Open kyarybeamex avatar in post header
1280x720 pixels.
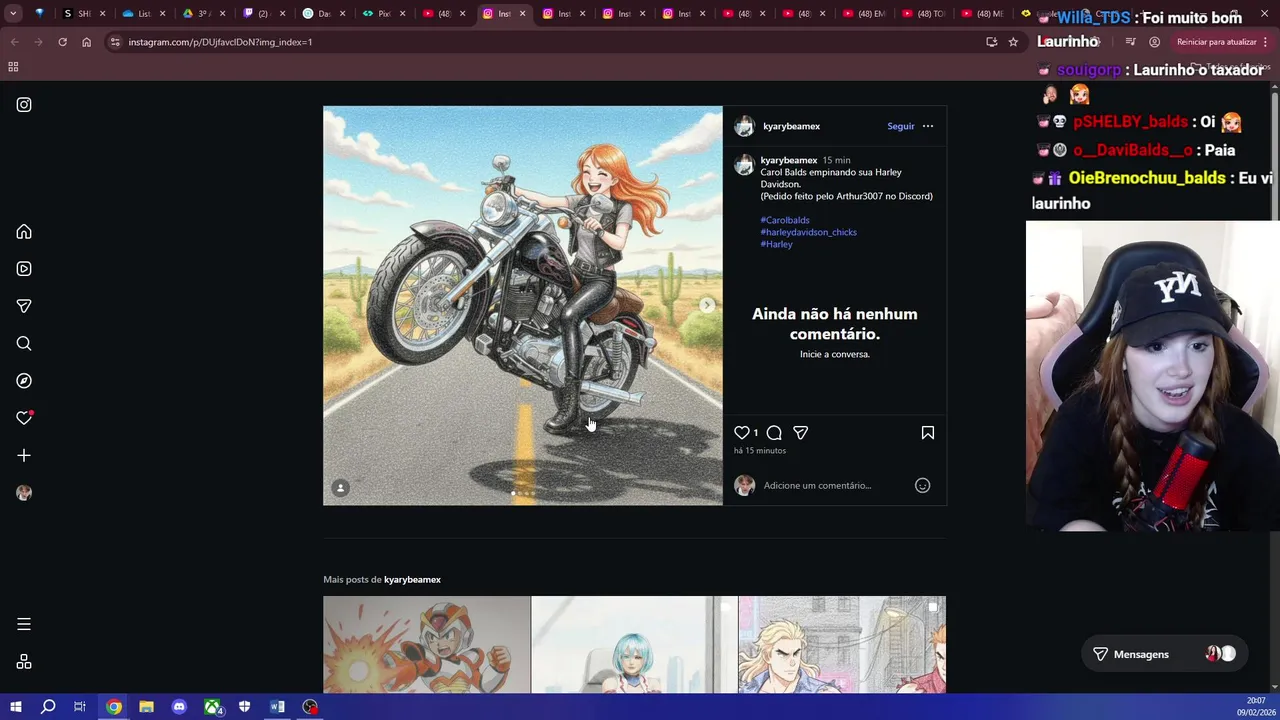tap(744, 126)
